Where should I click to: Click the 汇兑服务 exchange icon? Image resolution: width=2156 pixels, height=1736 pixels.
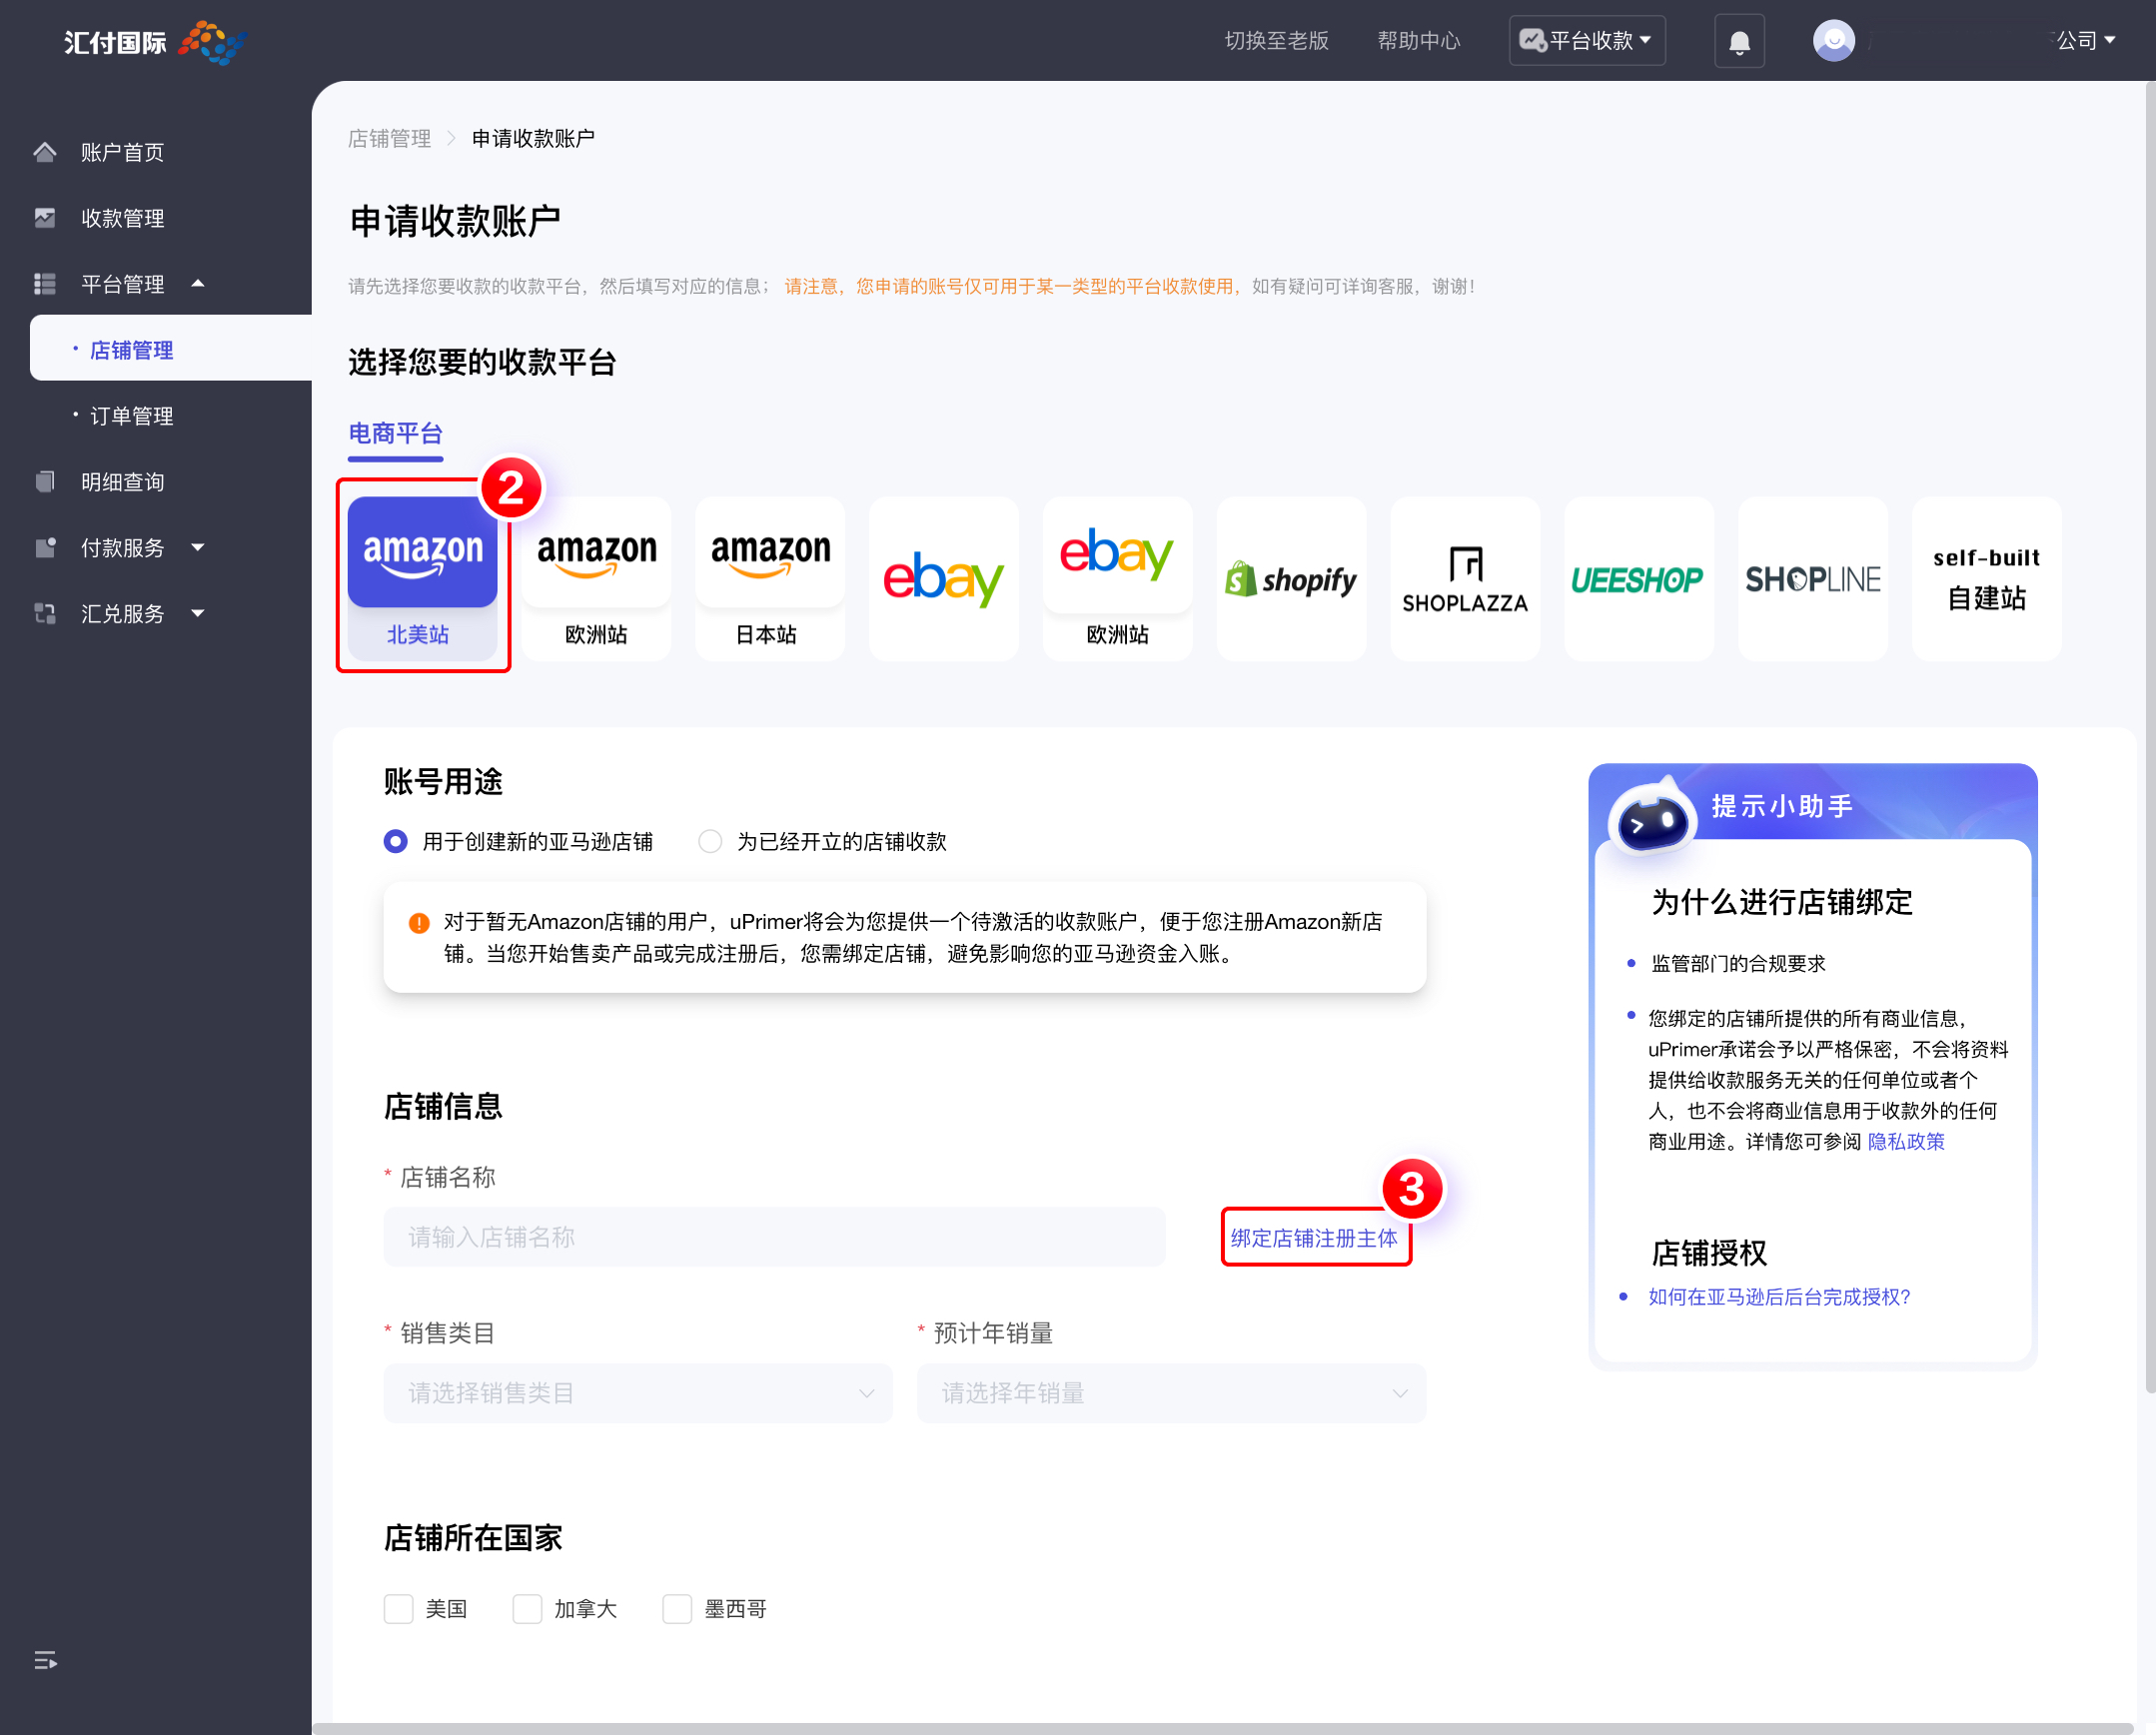(x=45, y=614)
